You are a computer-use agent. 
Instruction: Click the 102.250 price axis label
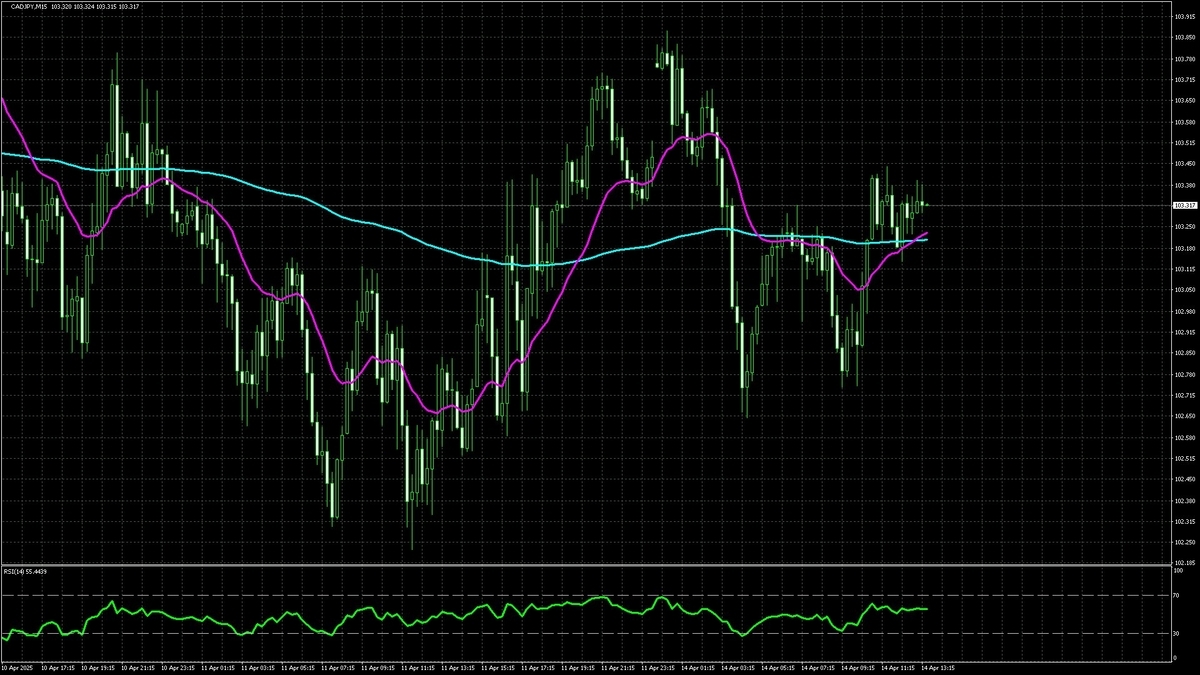click(x=1184, y=542)
